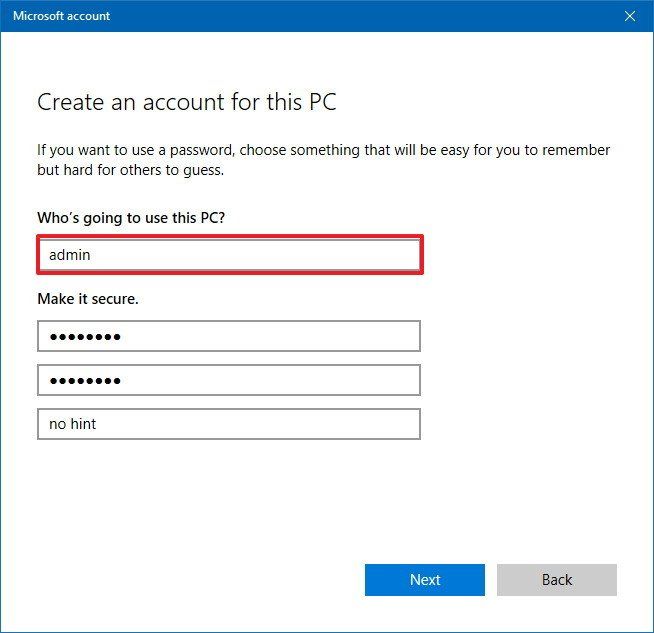
Task: Place cursor on the "no hint" text
Action: point(73,424)
